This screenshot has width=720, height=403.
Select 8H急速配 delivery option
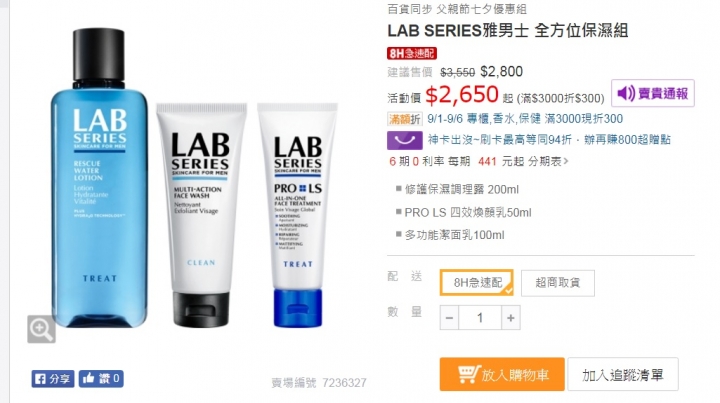(x=477, y=283)
